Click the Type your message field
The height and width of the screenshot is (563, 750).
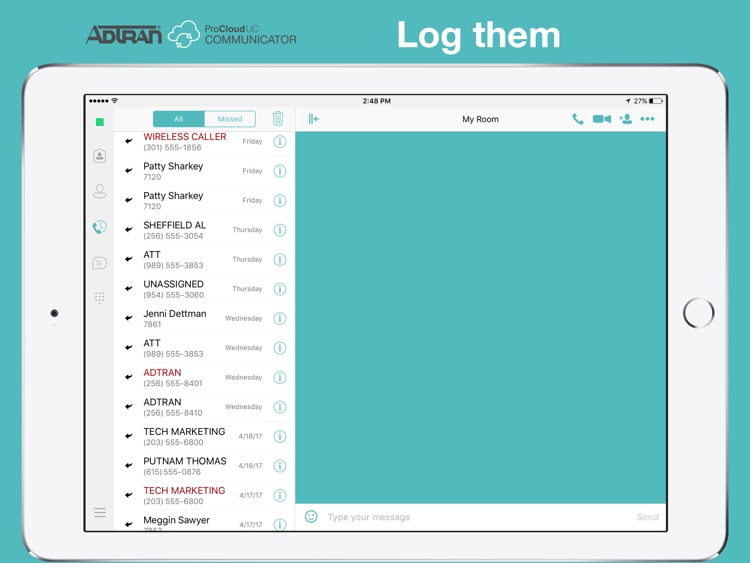[x=476, y=517]
